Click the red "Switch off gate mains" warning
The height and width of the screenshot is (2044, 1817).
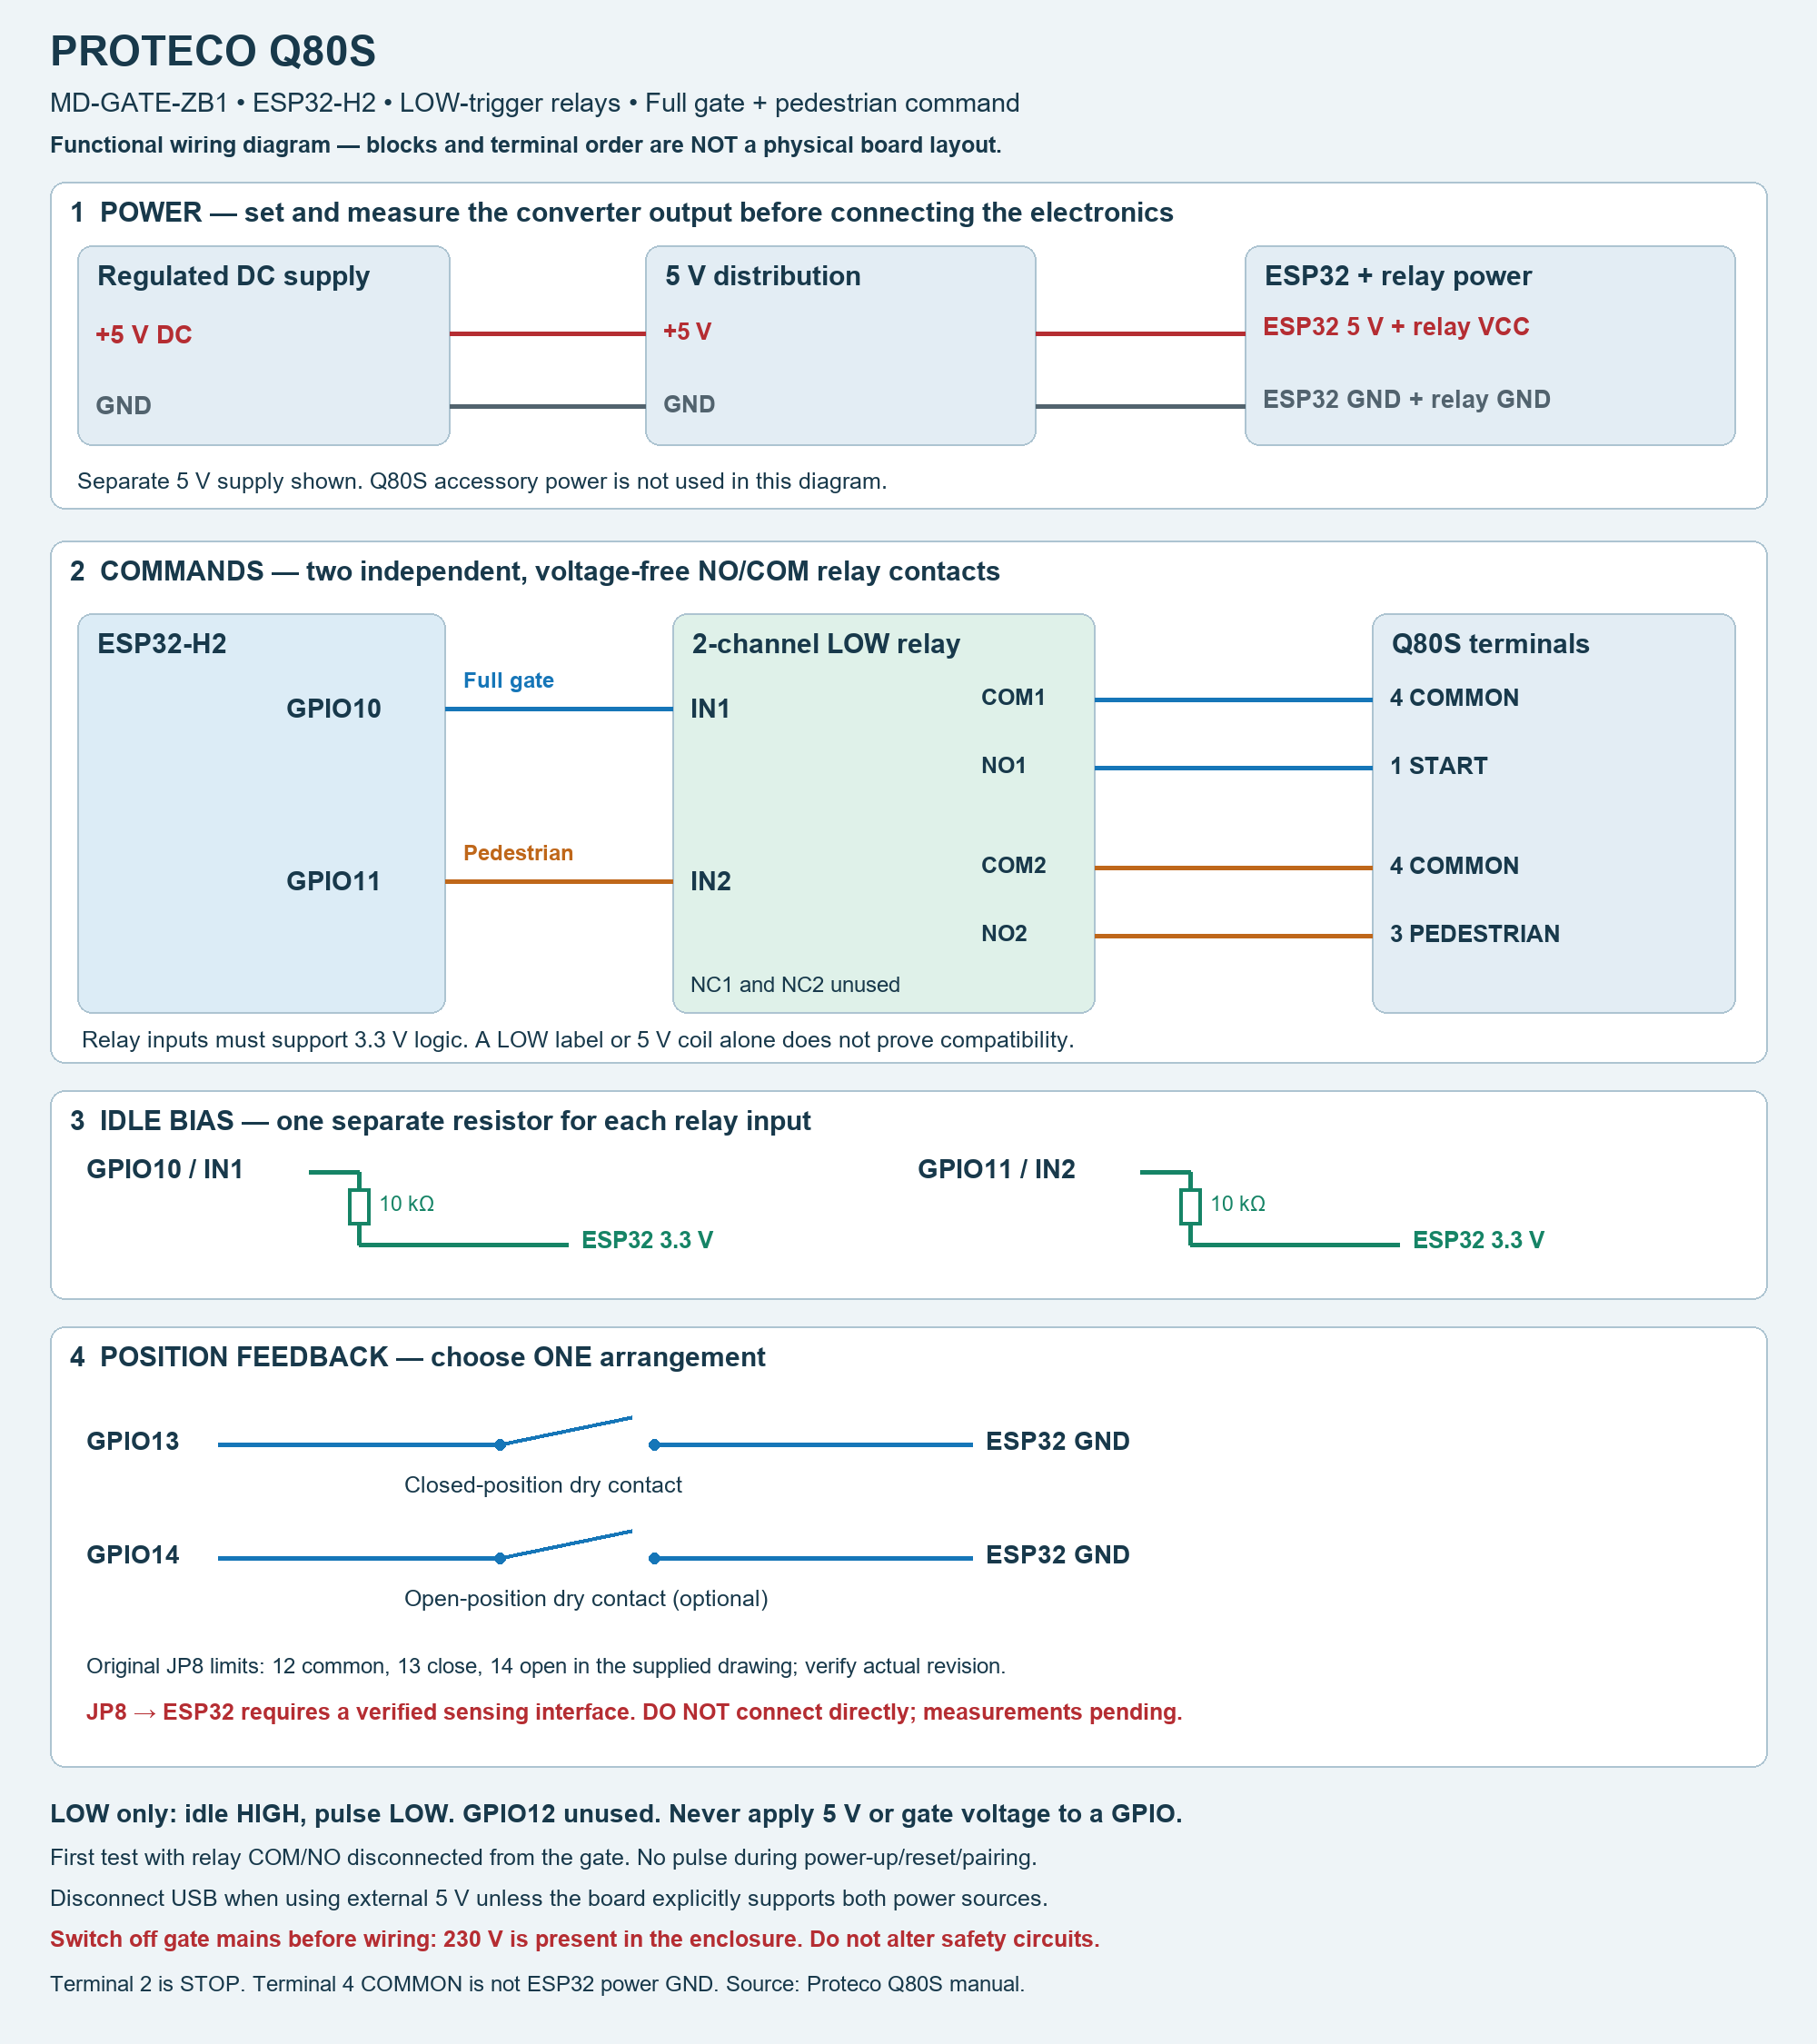(575, 1939)
